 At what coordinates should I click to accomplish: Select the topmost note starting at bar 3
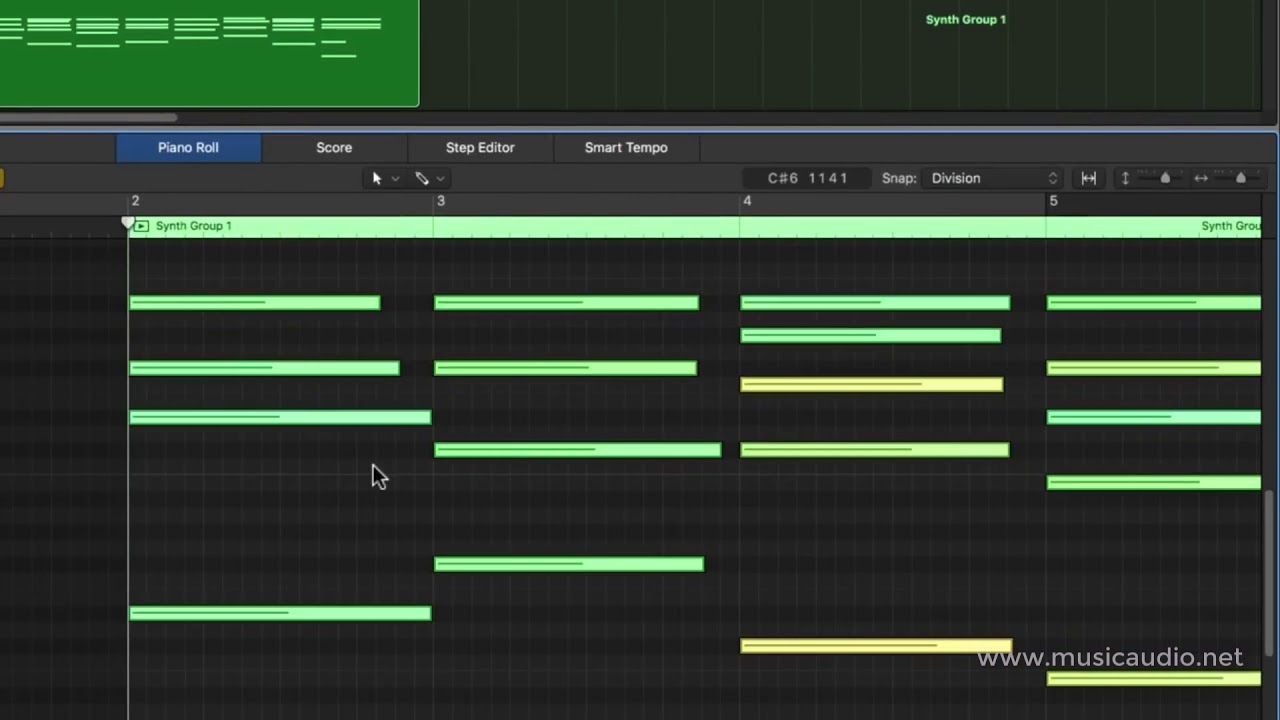pos(567,303)
